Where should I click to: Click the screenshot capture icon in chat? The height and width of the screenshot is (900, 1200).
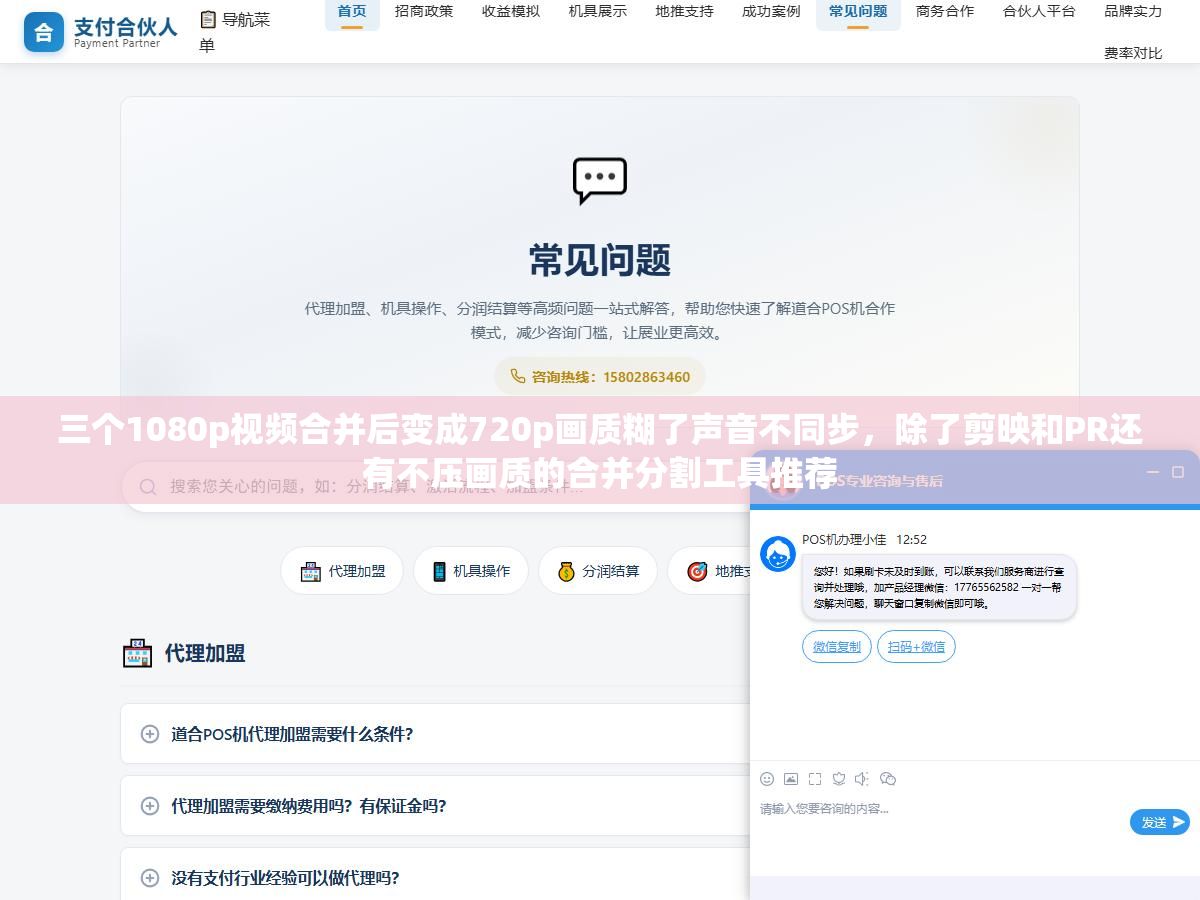tap(815, 779)
